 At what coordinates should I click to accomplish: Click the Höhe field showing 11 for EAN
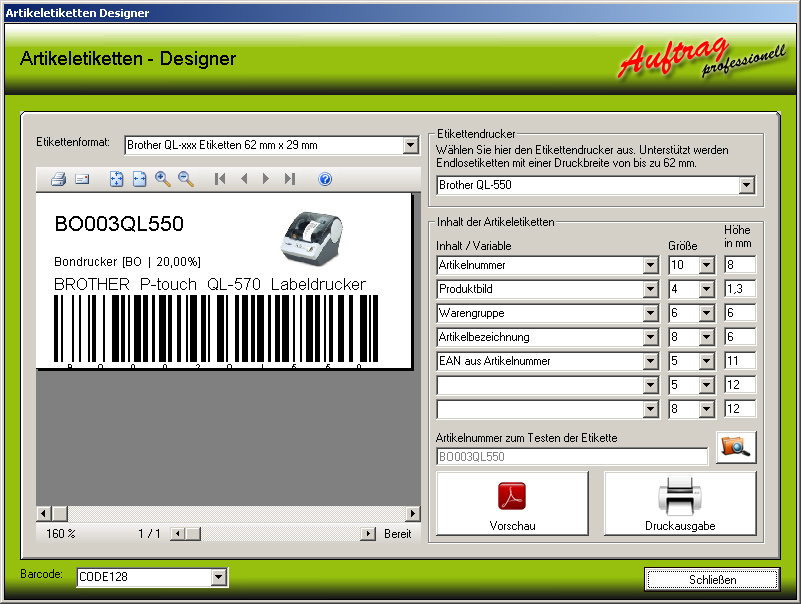(740, 361)
